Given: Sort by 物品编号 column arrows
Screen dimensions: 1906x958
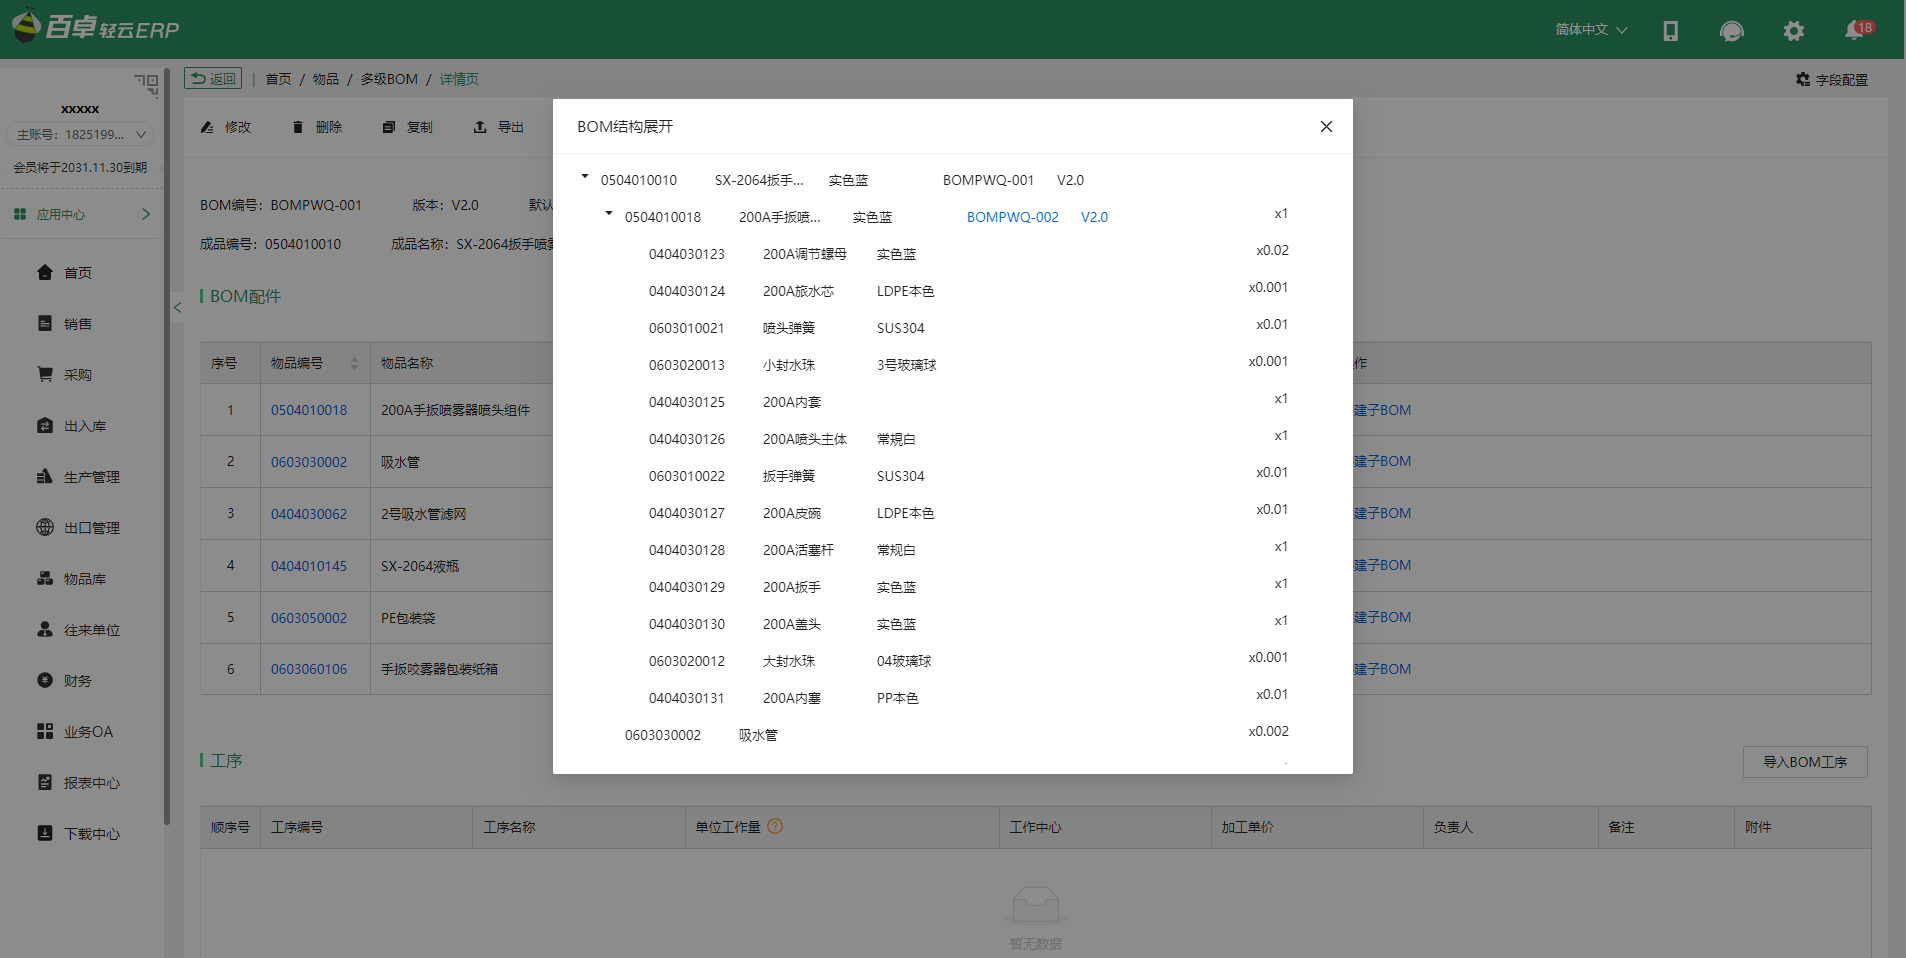Looking at the screenshot, I should tap(354, 363).
